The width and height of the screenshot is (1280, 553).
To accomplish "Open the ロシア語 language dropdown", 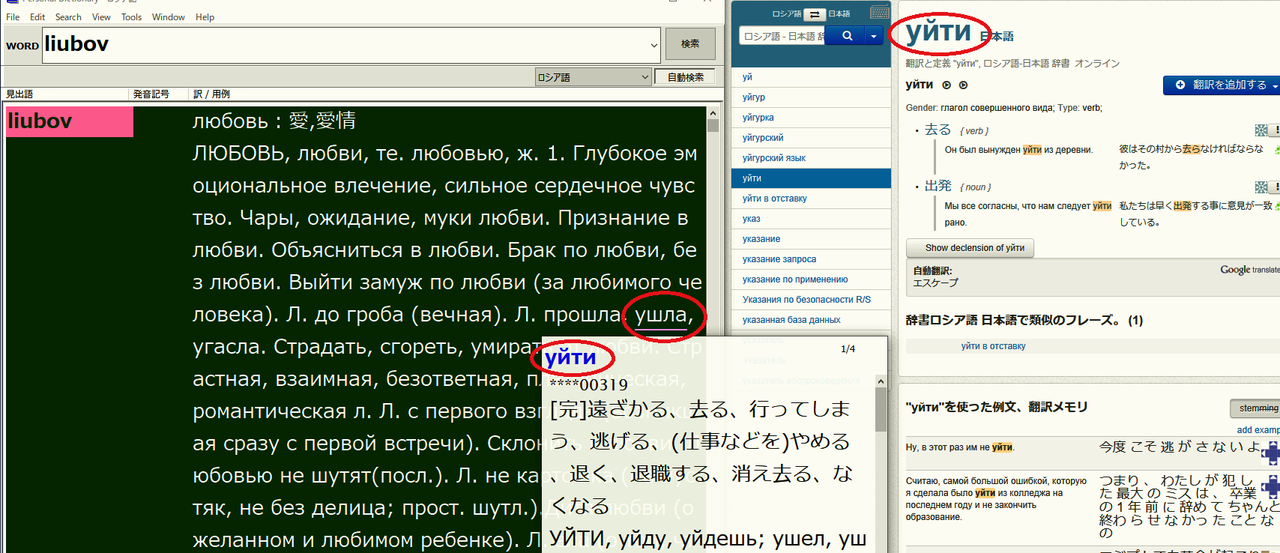I will [x=591, y=77].
